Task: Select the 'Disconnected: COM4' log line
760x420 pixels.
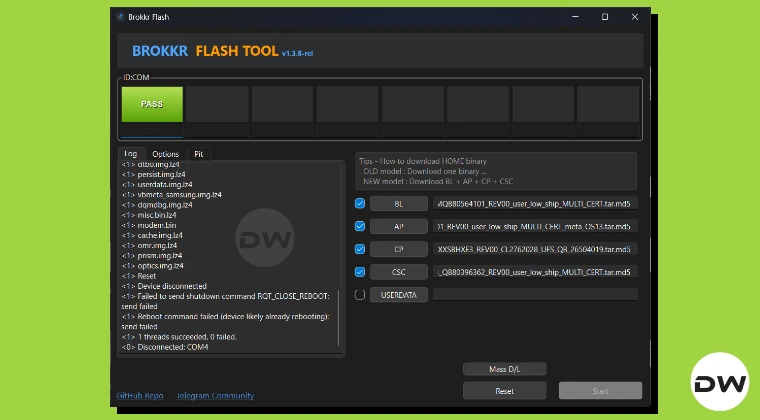Action: [x=165, y=347]
